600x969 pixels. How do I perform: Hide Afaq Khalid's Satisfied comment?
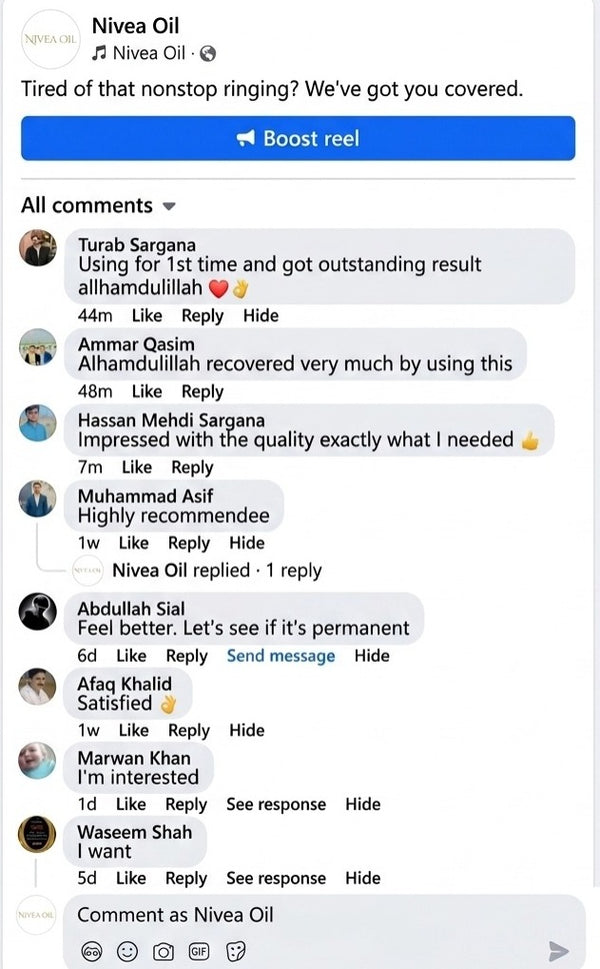247,730
